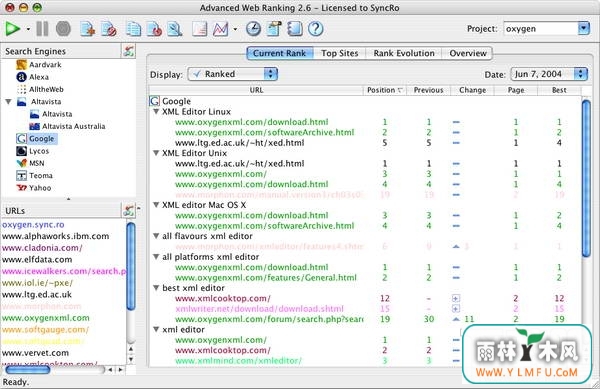This screenshot has height=389, width=600.
Task: Click the gray Stop toolbar button
Action: click(63, 29)
